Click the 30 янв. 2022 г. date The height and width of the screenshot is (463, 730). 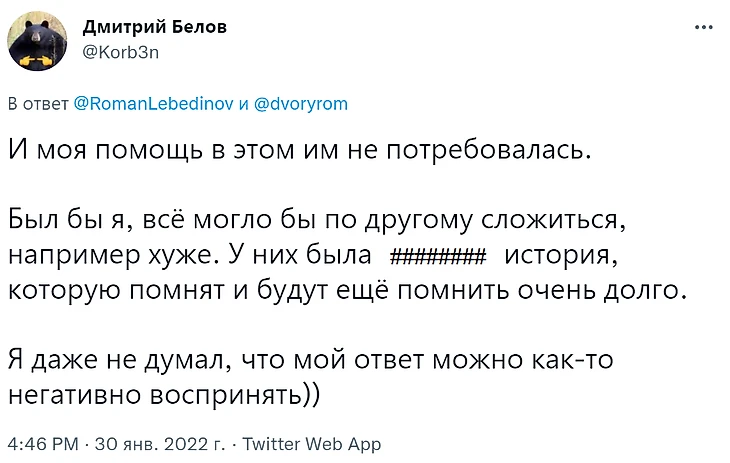tap(160, 444)
